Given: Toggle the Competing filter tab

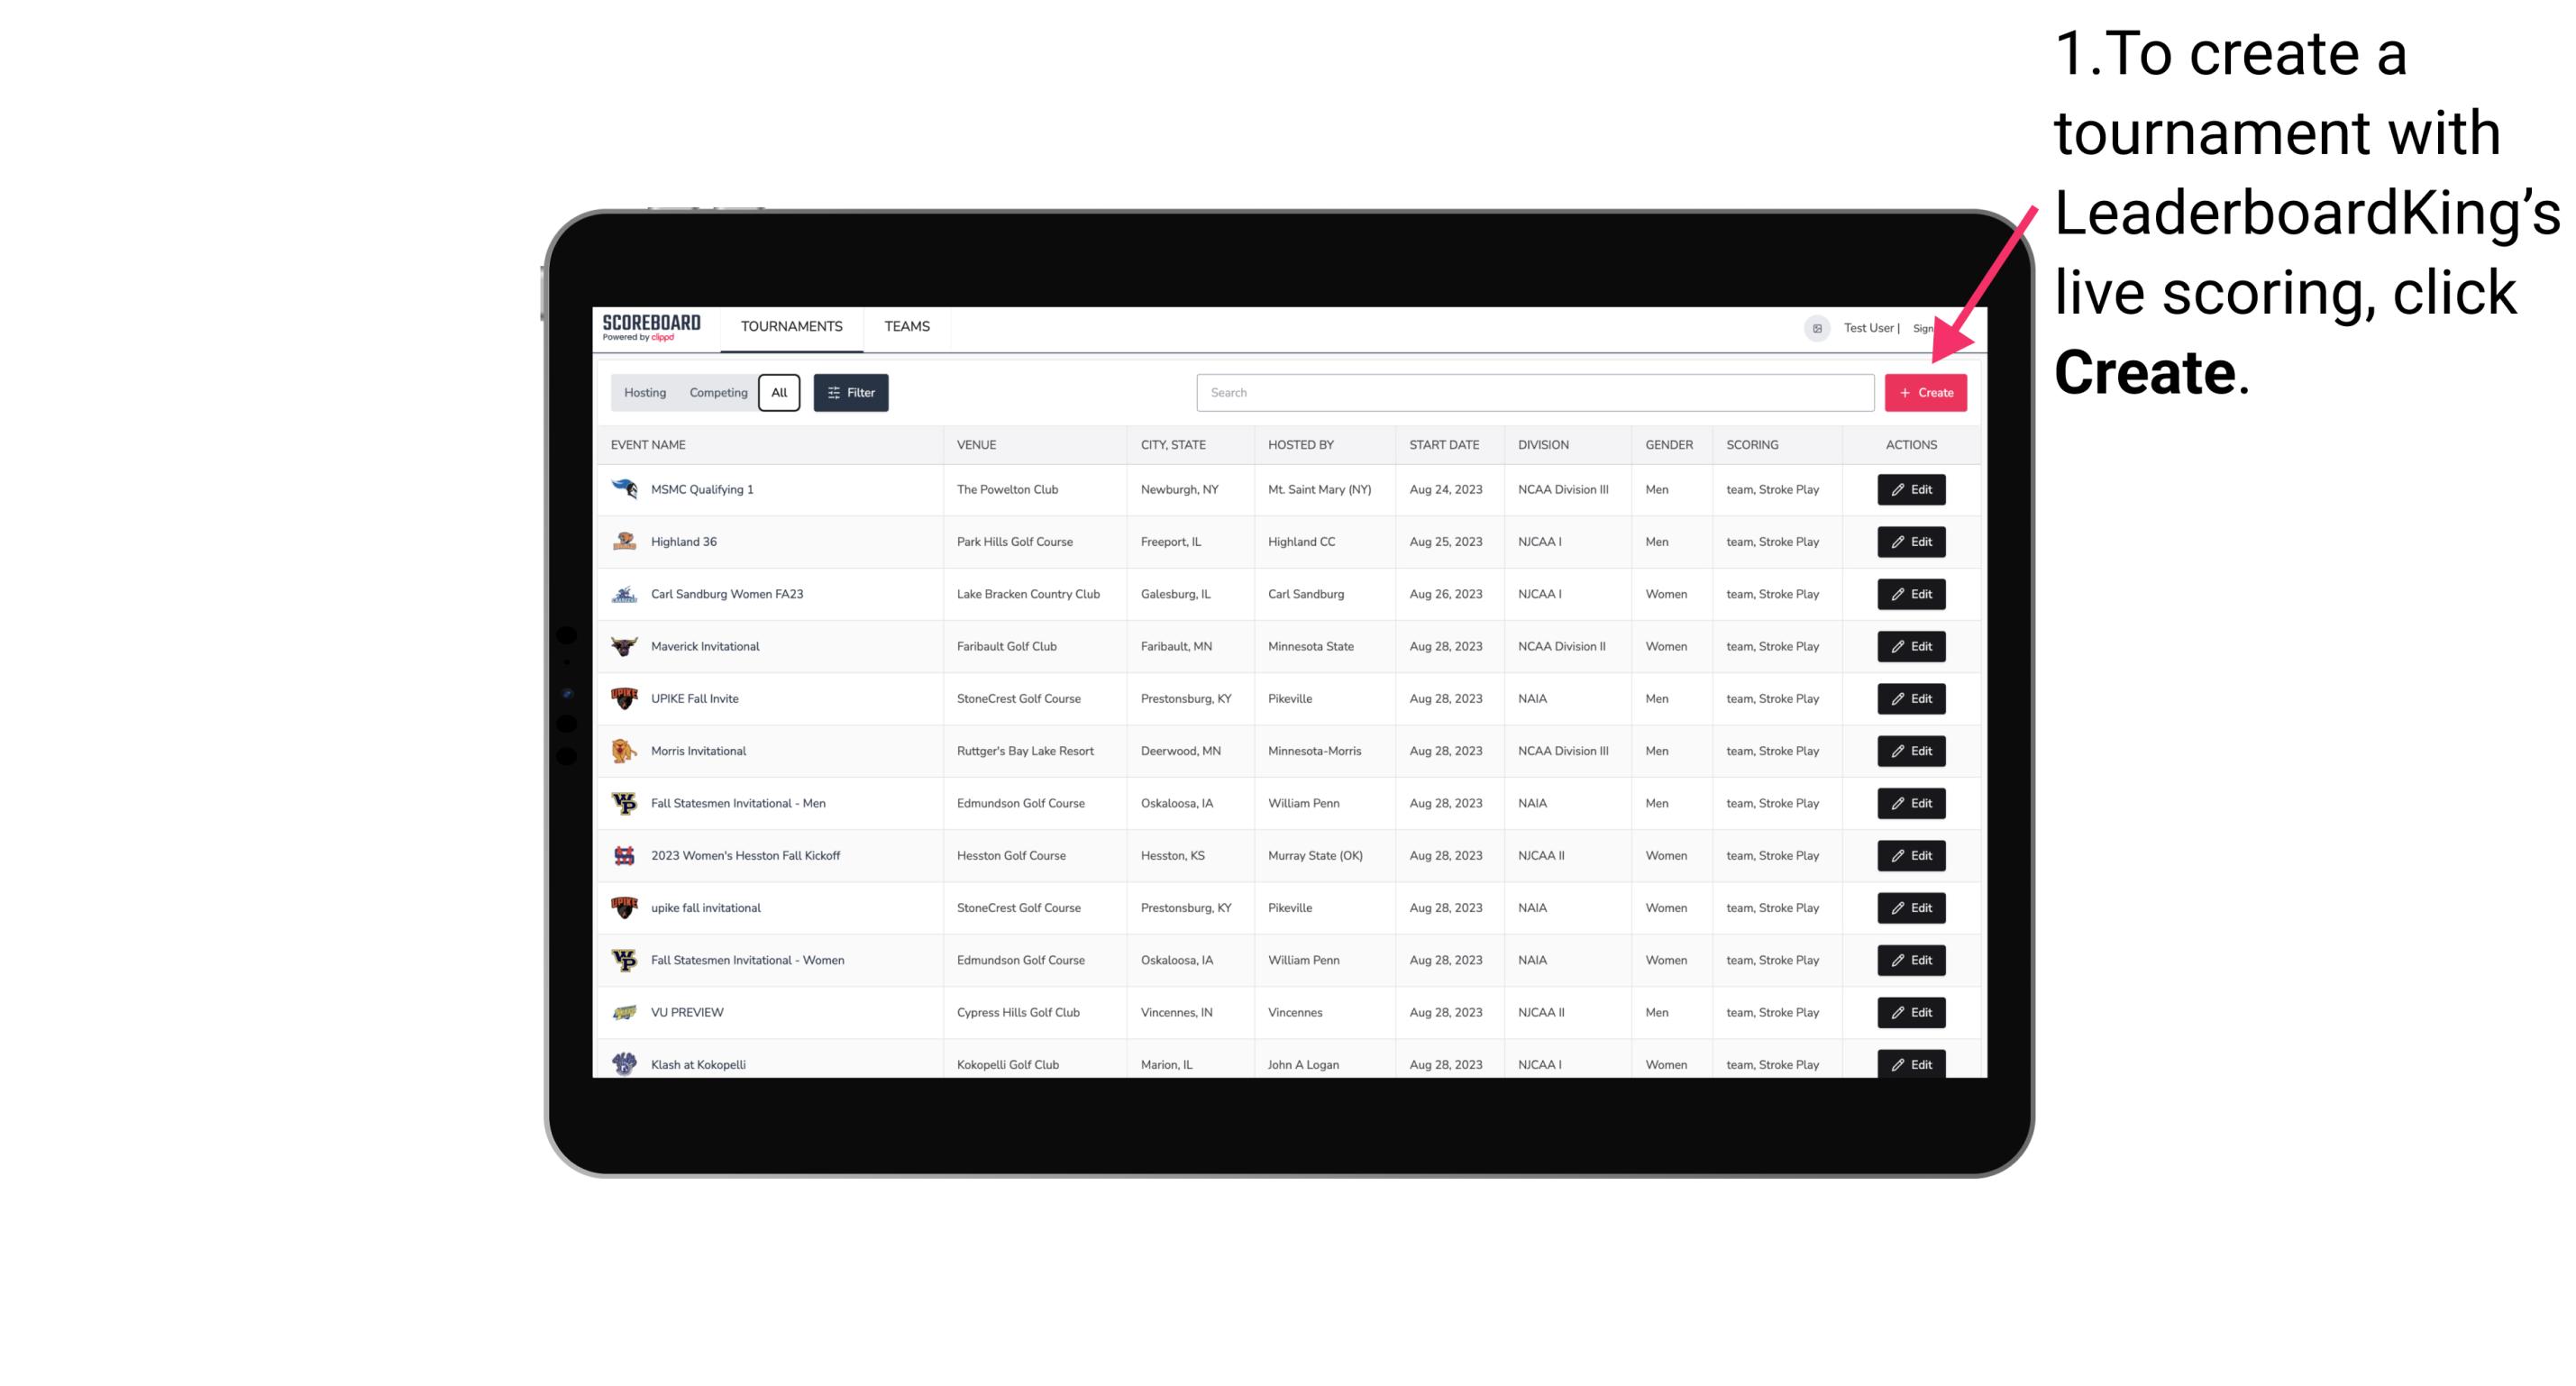Looking at the screenshot, I should pos(716,393).
